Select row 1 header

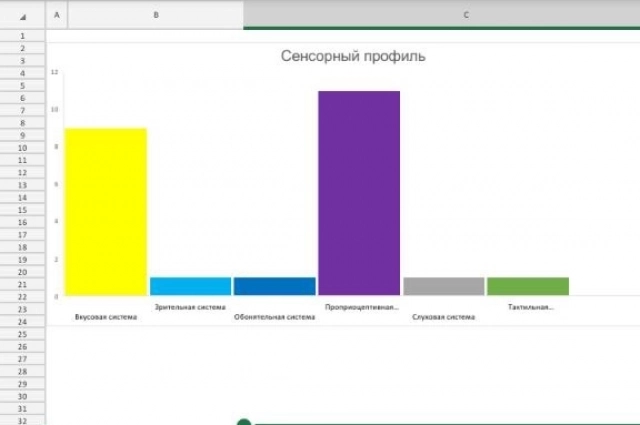click(22, 36)
